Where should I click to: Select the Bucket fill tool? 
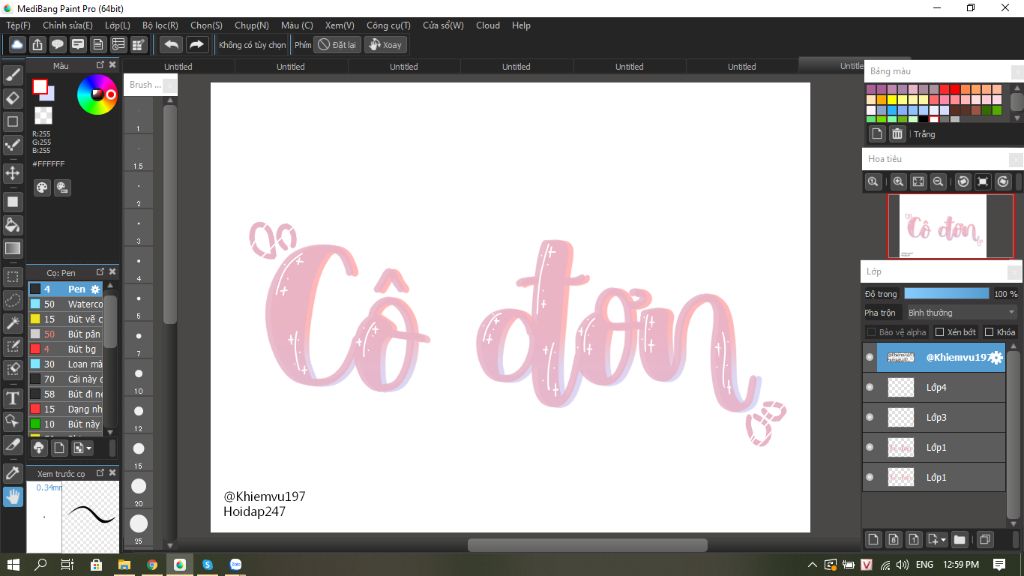(12, 225)
